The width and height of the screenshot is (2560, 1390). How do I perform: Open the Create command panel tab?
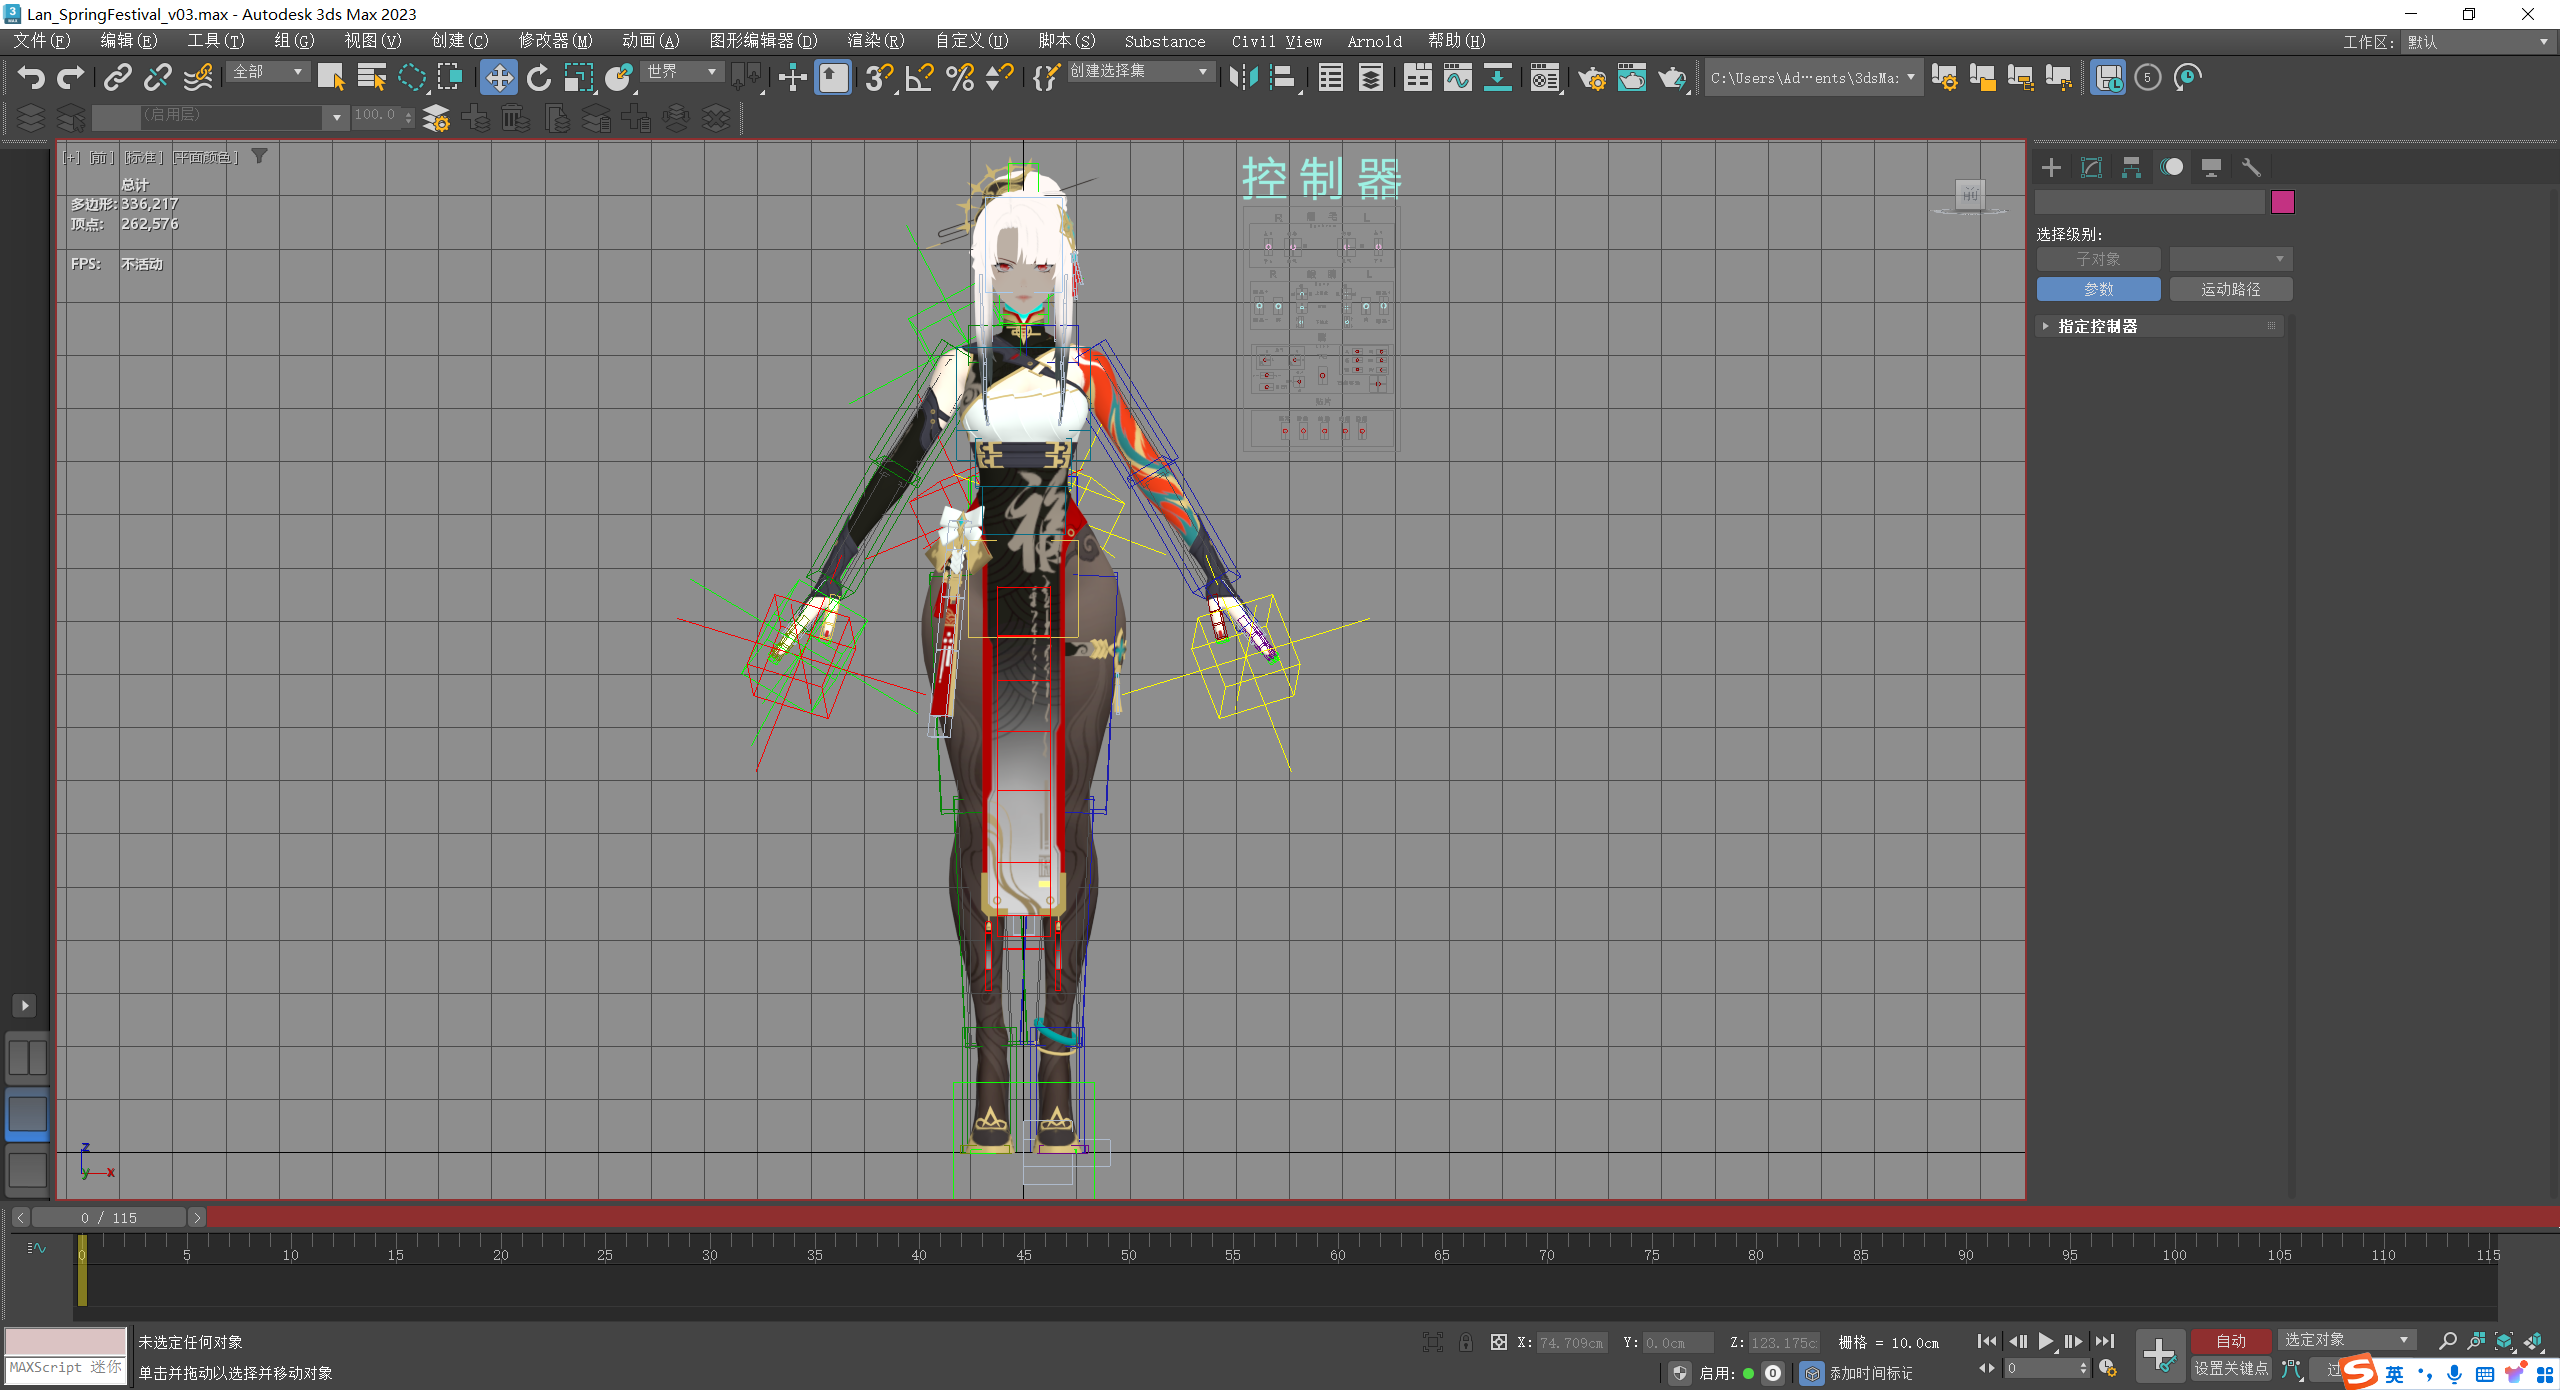tap(2051, 167)
